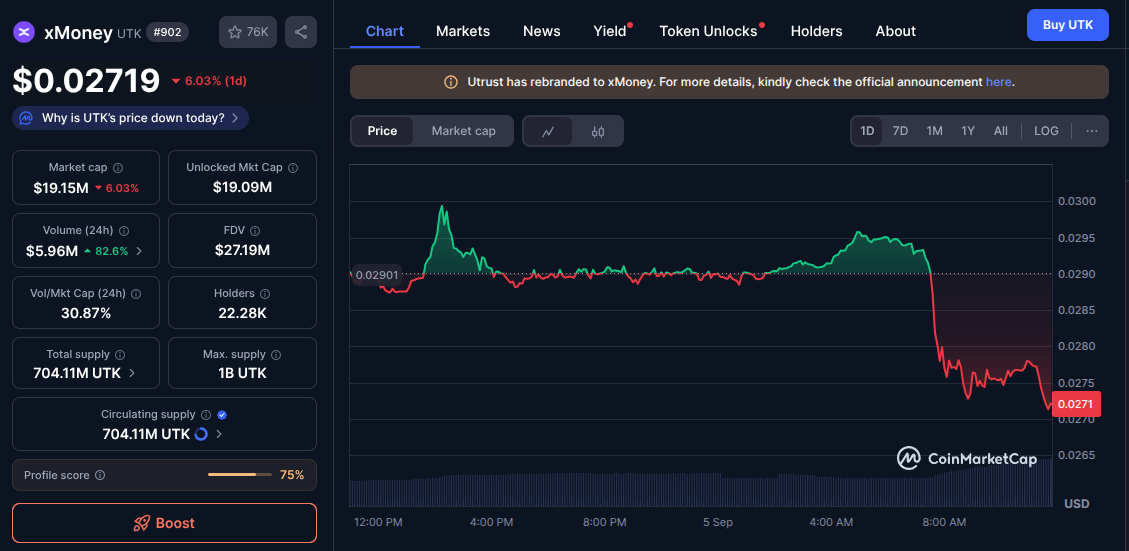Viewport: 1129px width, 551px height.
Task: Expand Volume (24h) details chevron
Action: click(x=139, y=251)
